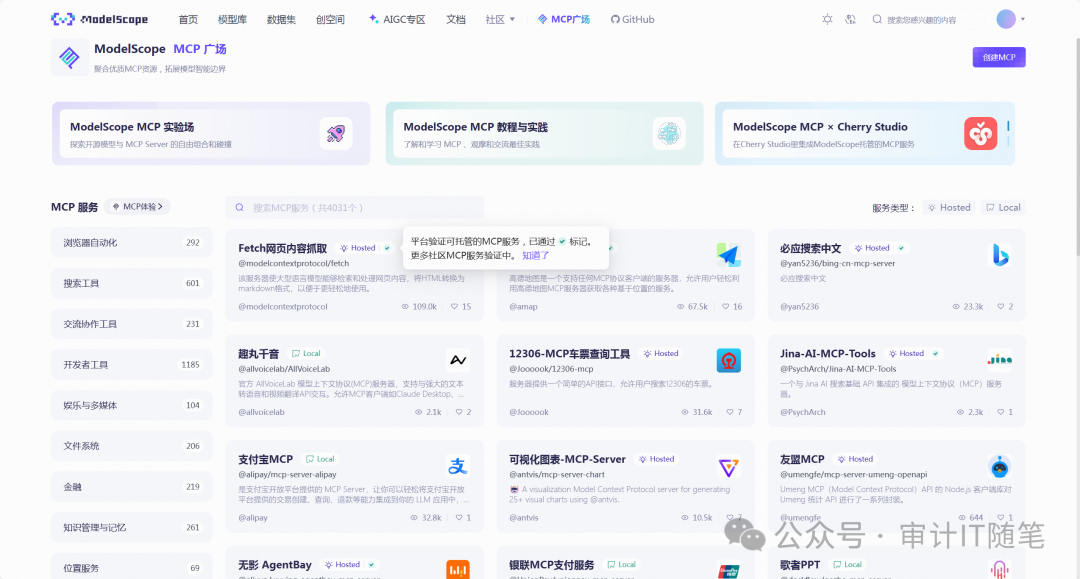
Task: Click the header search input box
Action: click(x=926, y=19)
